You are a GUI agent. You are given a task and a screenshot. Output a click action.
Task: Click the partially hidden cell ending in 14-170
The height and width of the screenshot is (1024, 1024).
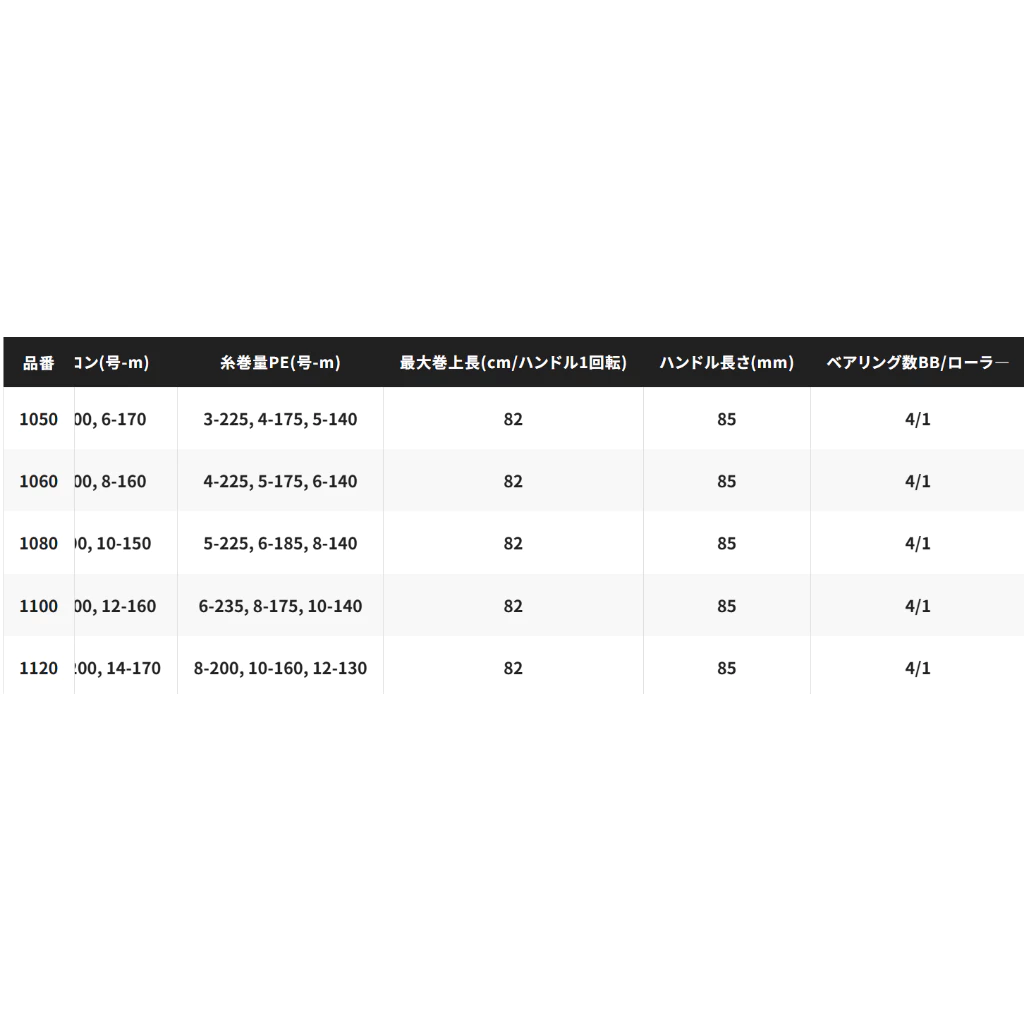[119, 668]
